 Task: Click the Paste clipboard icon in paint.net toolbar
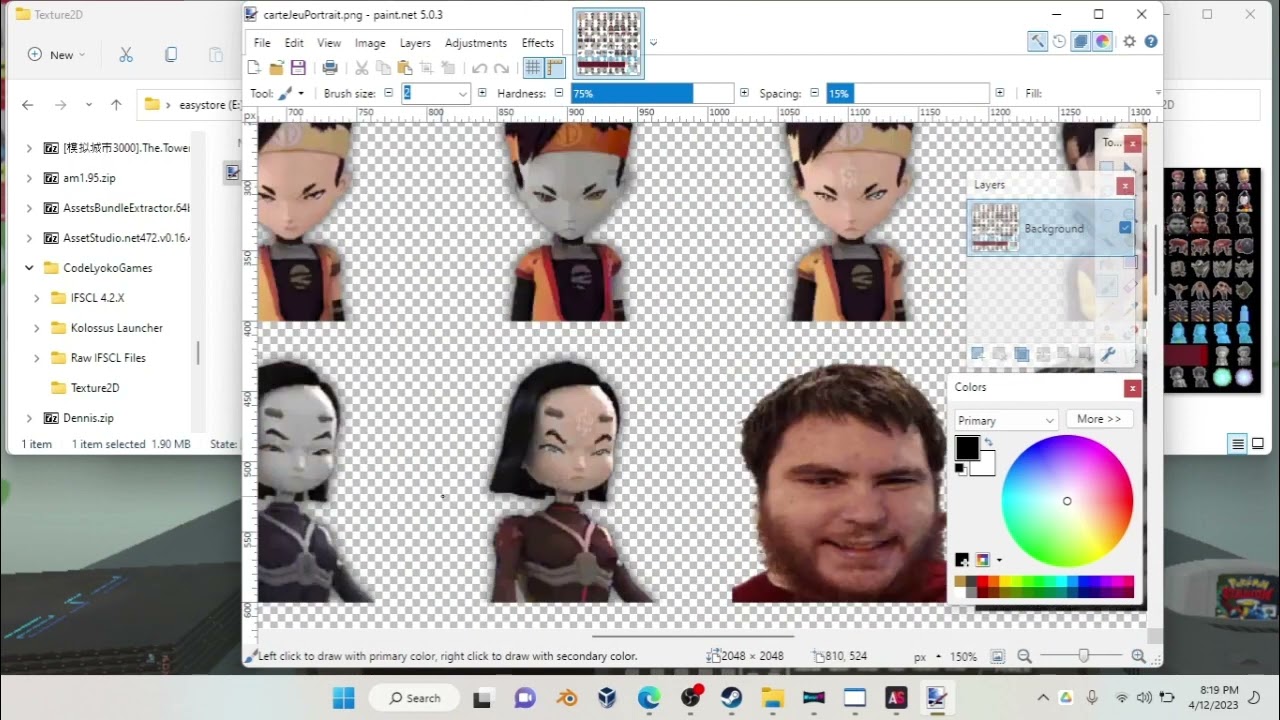click(x=405, y=68)
